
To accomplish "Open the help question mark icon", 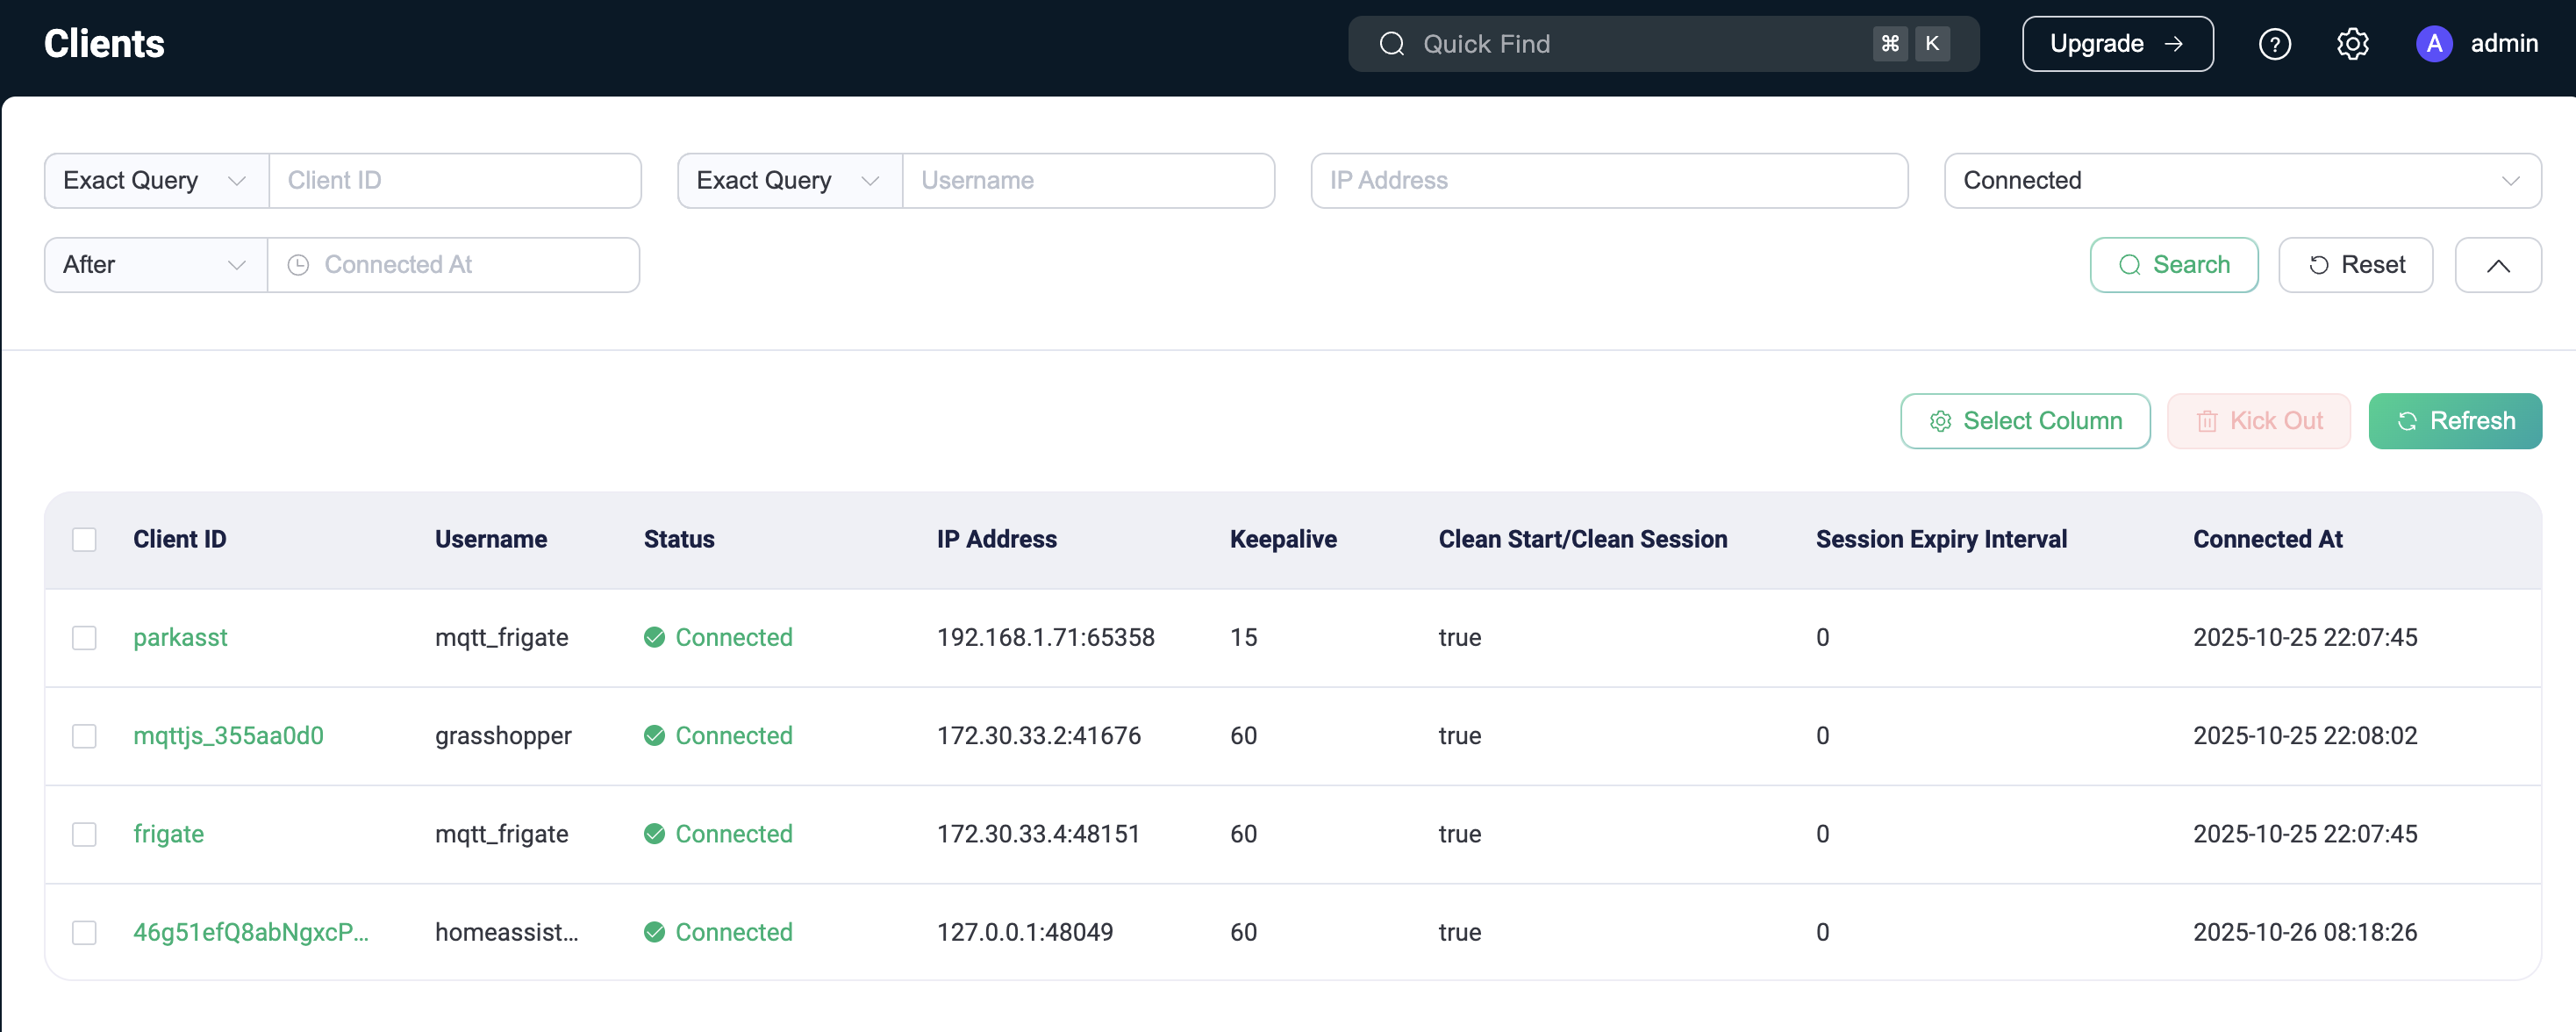I will (2274, 44).
